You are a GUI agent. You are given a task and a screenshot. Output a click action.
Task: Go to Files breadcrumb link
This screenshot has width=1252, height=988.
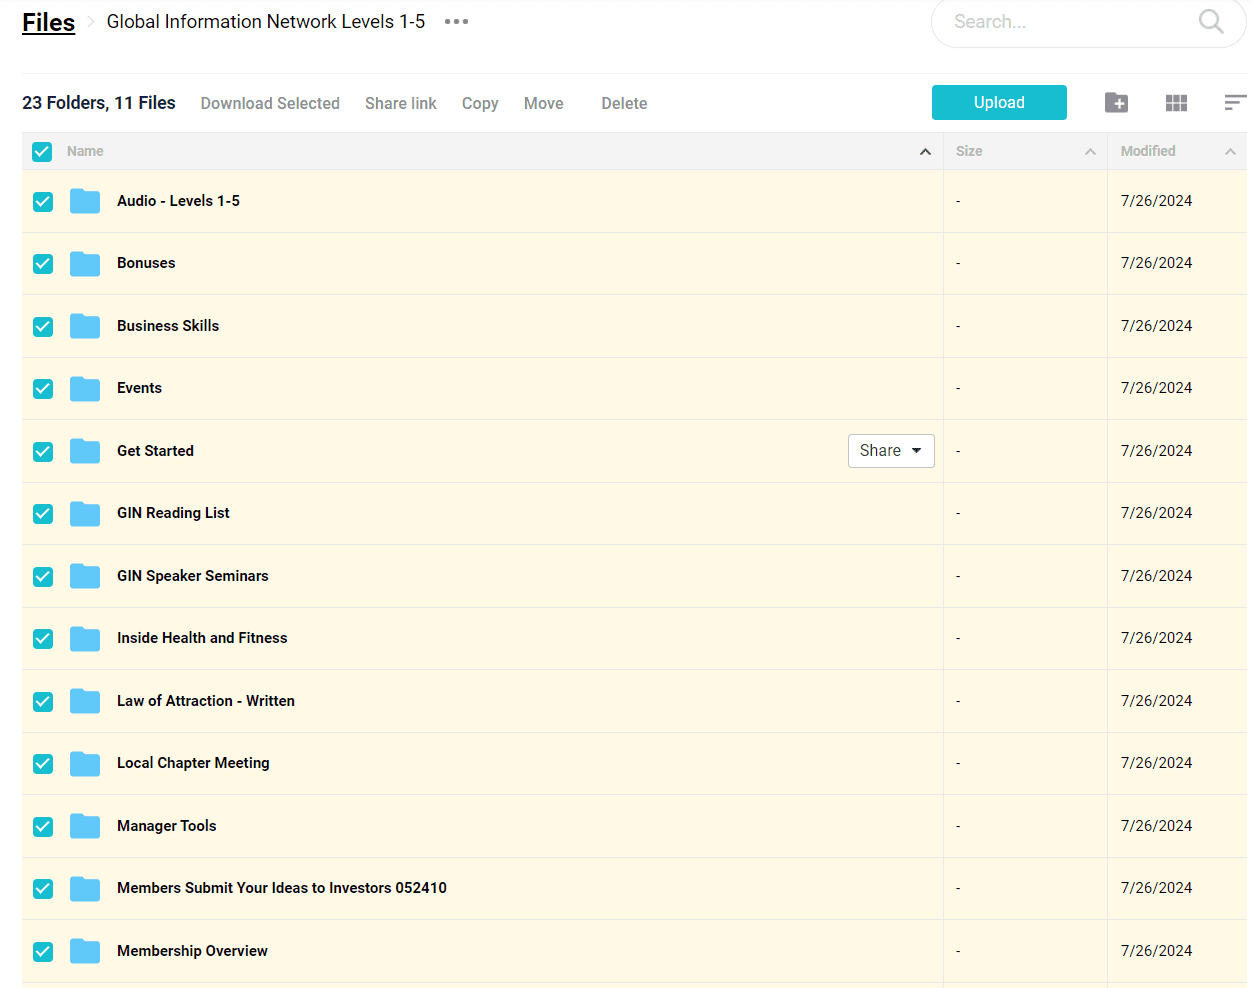tap(48, 22)
